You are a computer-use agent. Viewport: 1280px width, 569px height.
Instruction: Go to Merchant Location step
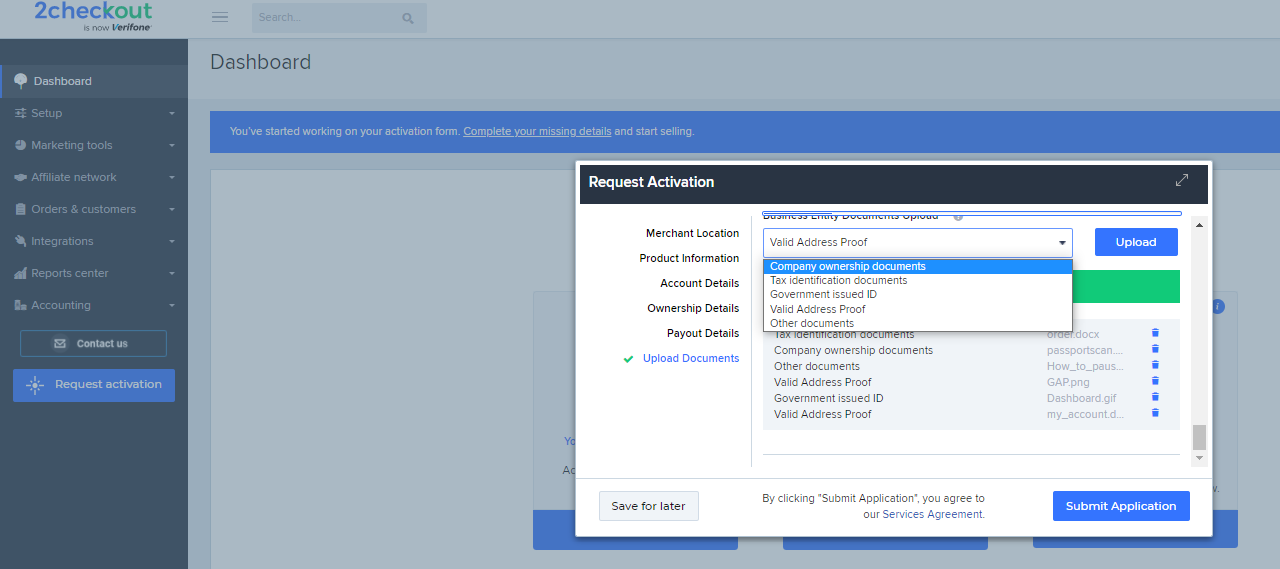pyautogui.click(x=692, y=233)
